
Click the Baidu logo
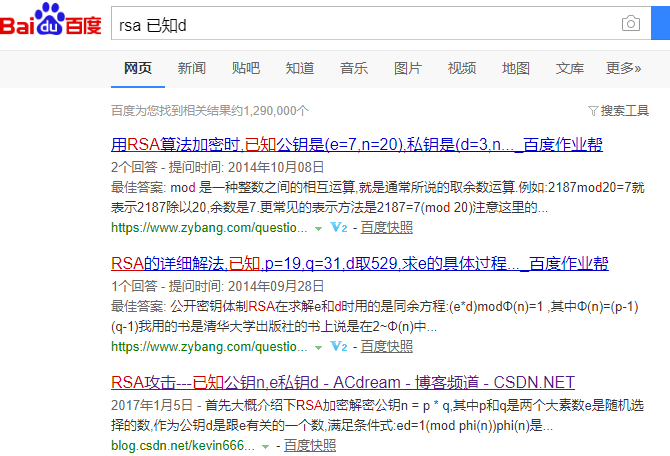[x=51, y=19]
